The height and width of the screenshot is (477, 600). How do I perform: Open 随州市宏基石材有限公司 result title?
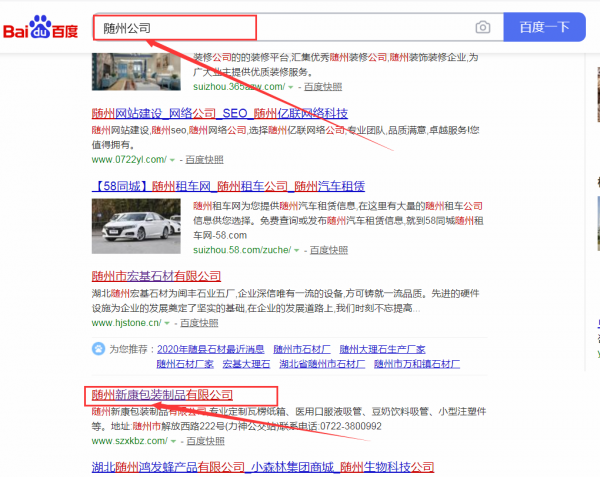coord(156,276)
